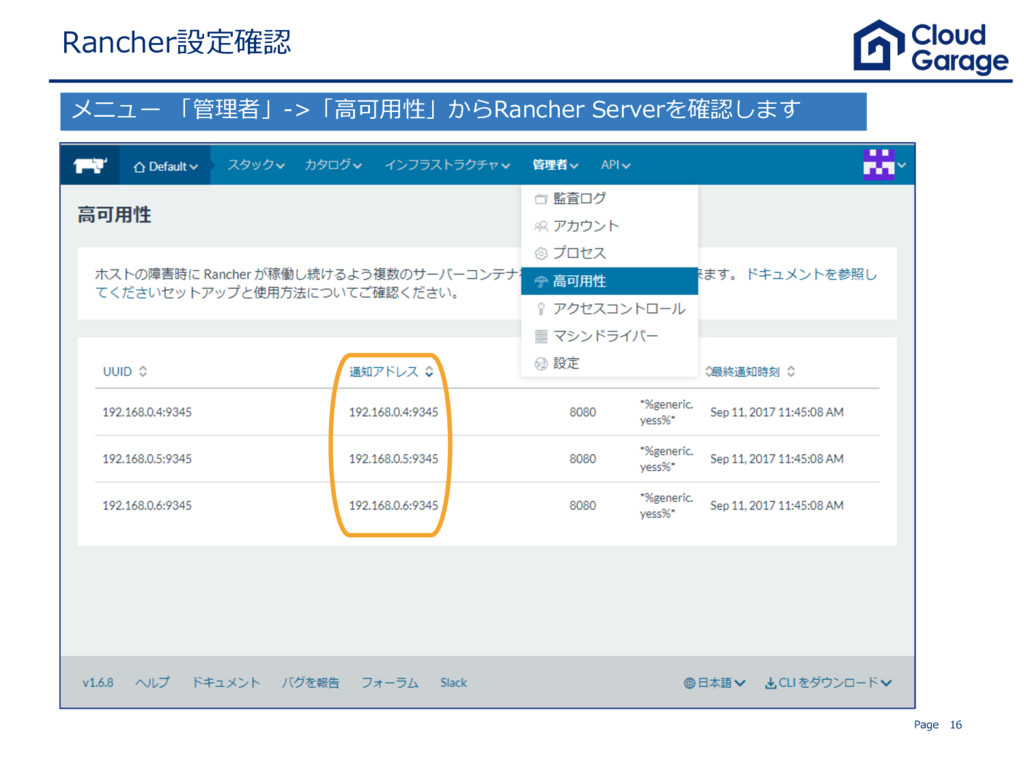This screenshot has height=768, width=1024.
Task: Open the カタログ menu
Action: (333, 165)
